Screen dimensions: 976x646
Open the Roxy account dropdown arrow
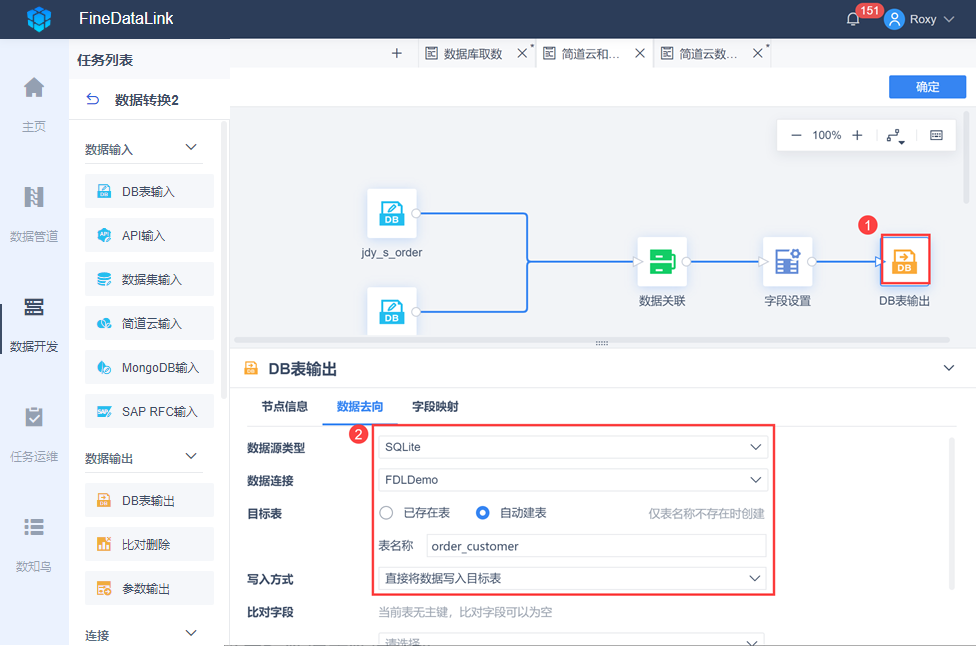coord(949,19)
